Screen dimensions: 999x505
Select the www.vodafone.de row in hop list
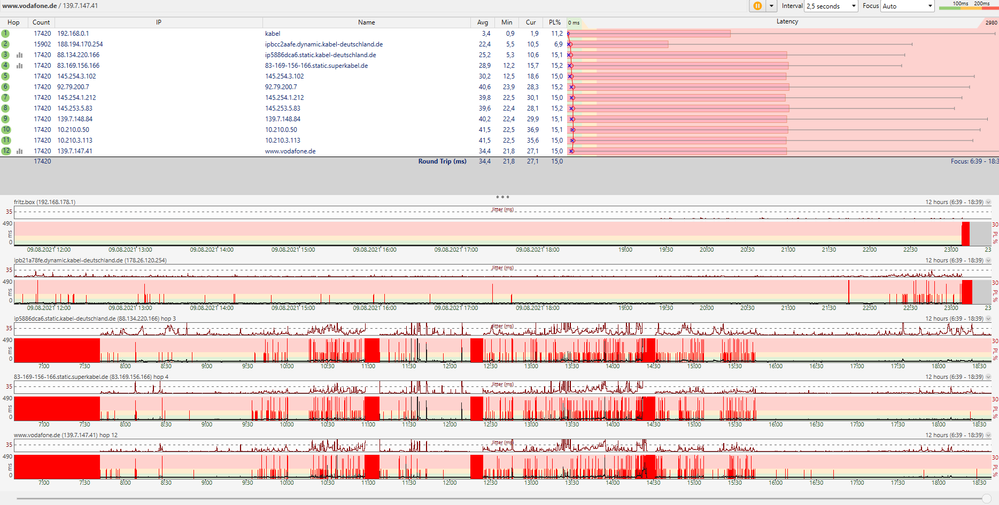click(x=290, y=151)
